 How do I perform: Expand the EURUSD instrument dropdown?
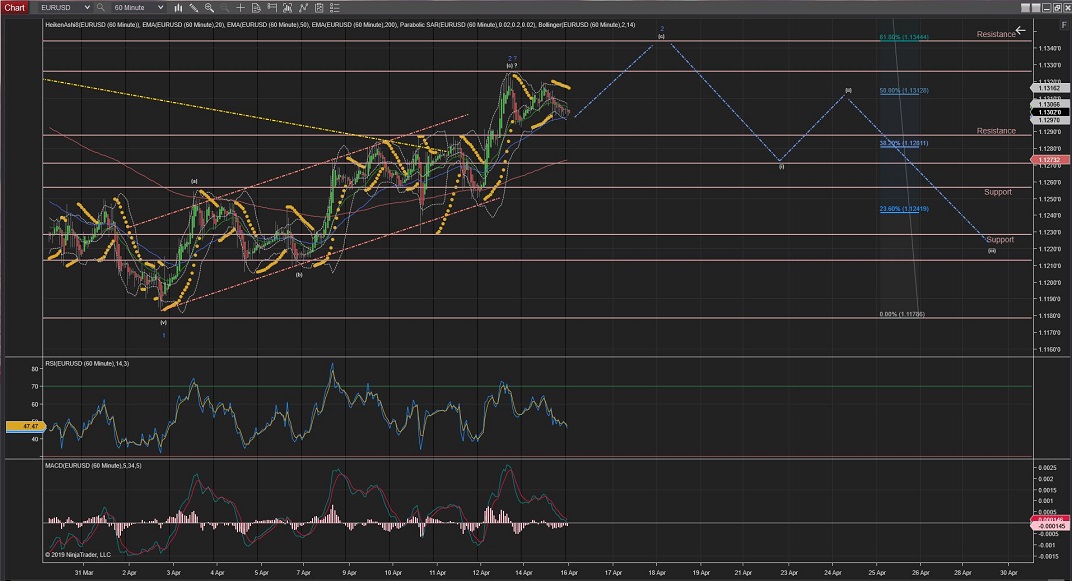point(87,7)
